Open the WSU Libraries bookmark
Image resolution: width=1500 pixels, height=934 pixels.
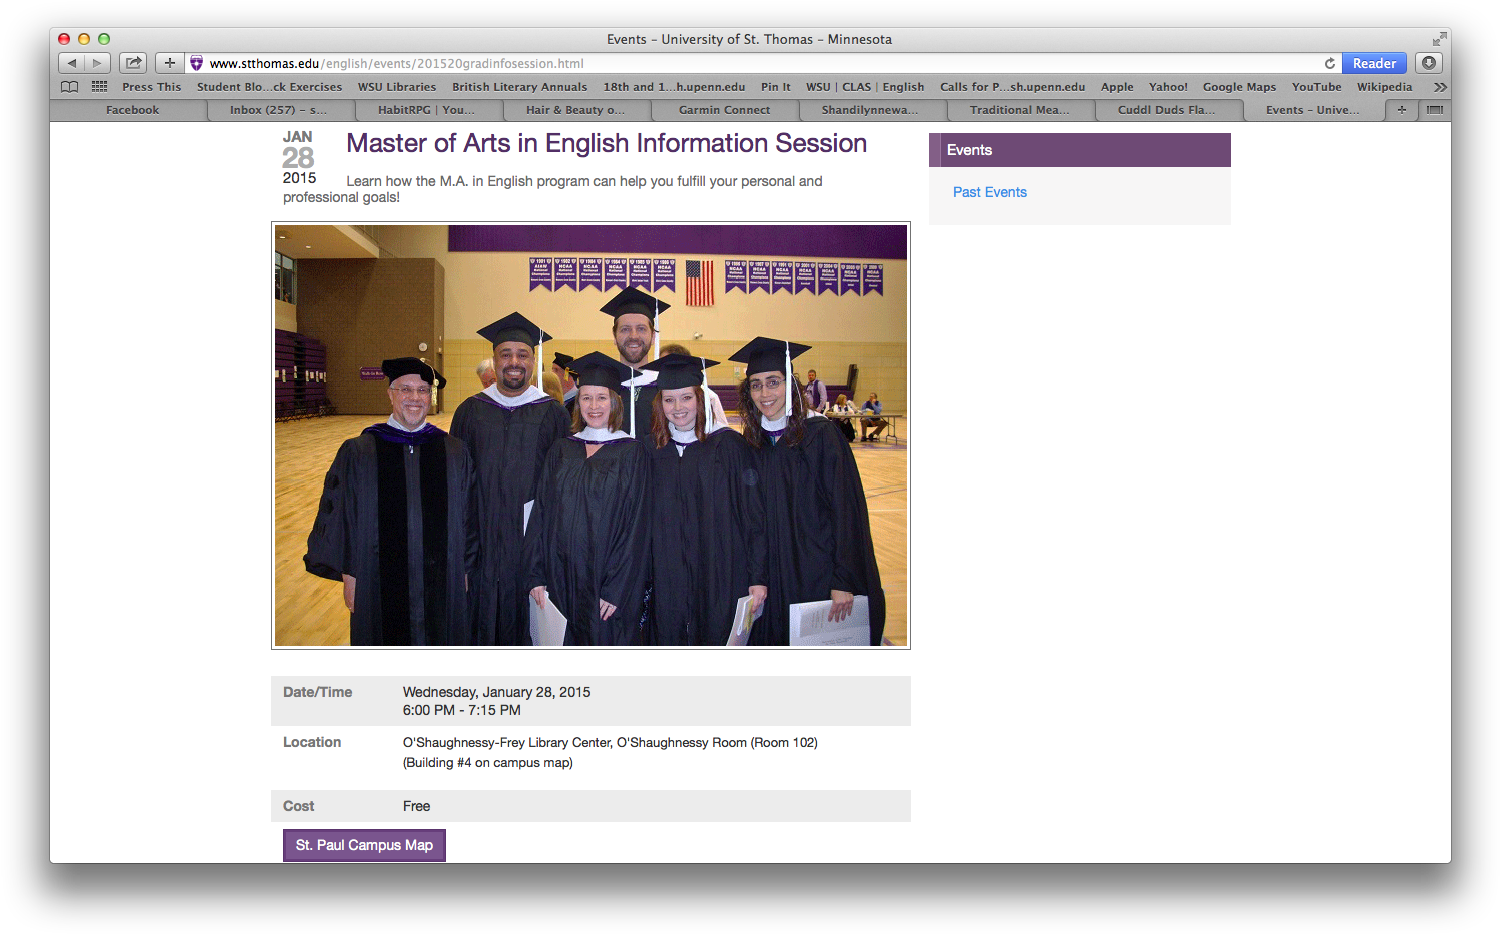397,87
